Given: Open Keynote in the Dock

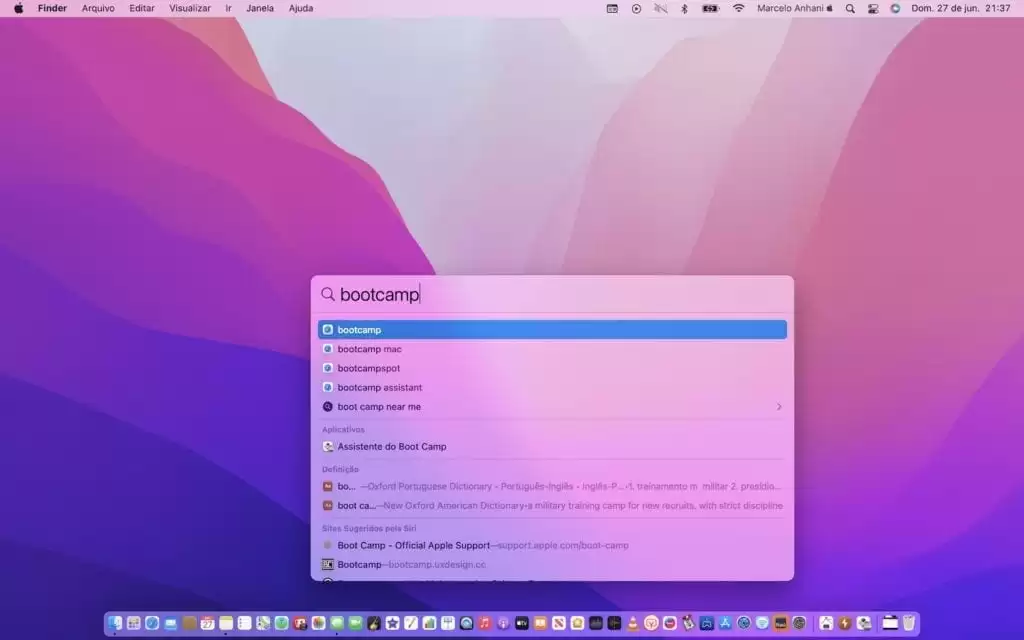Looking at the screenshot, I should 448,623.
